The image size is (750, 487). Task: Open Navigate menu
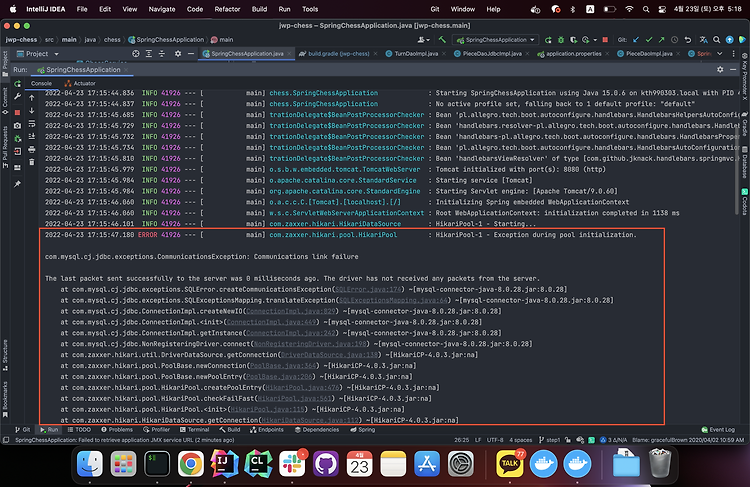[x=162, y=9]
